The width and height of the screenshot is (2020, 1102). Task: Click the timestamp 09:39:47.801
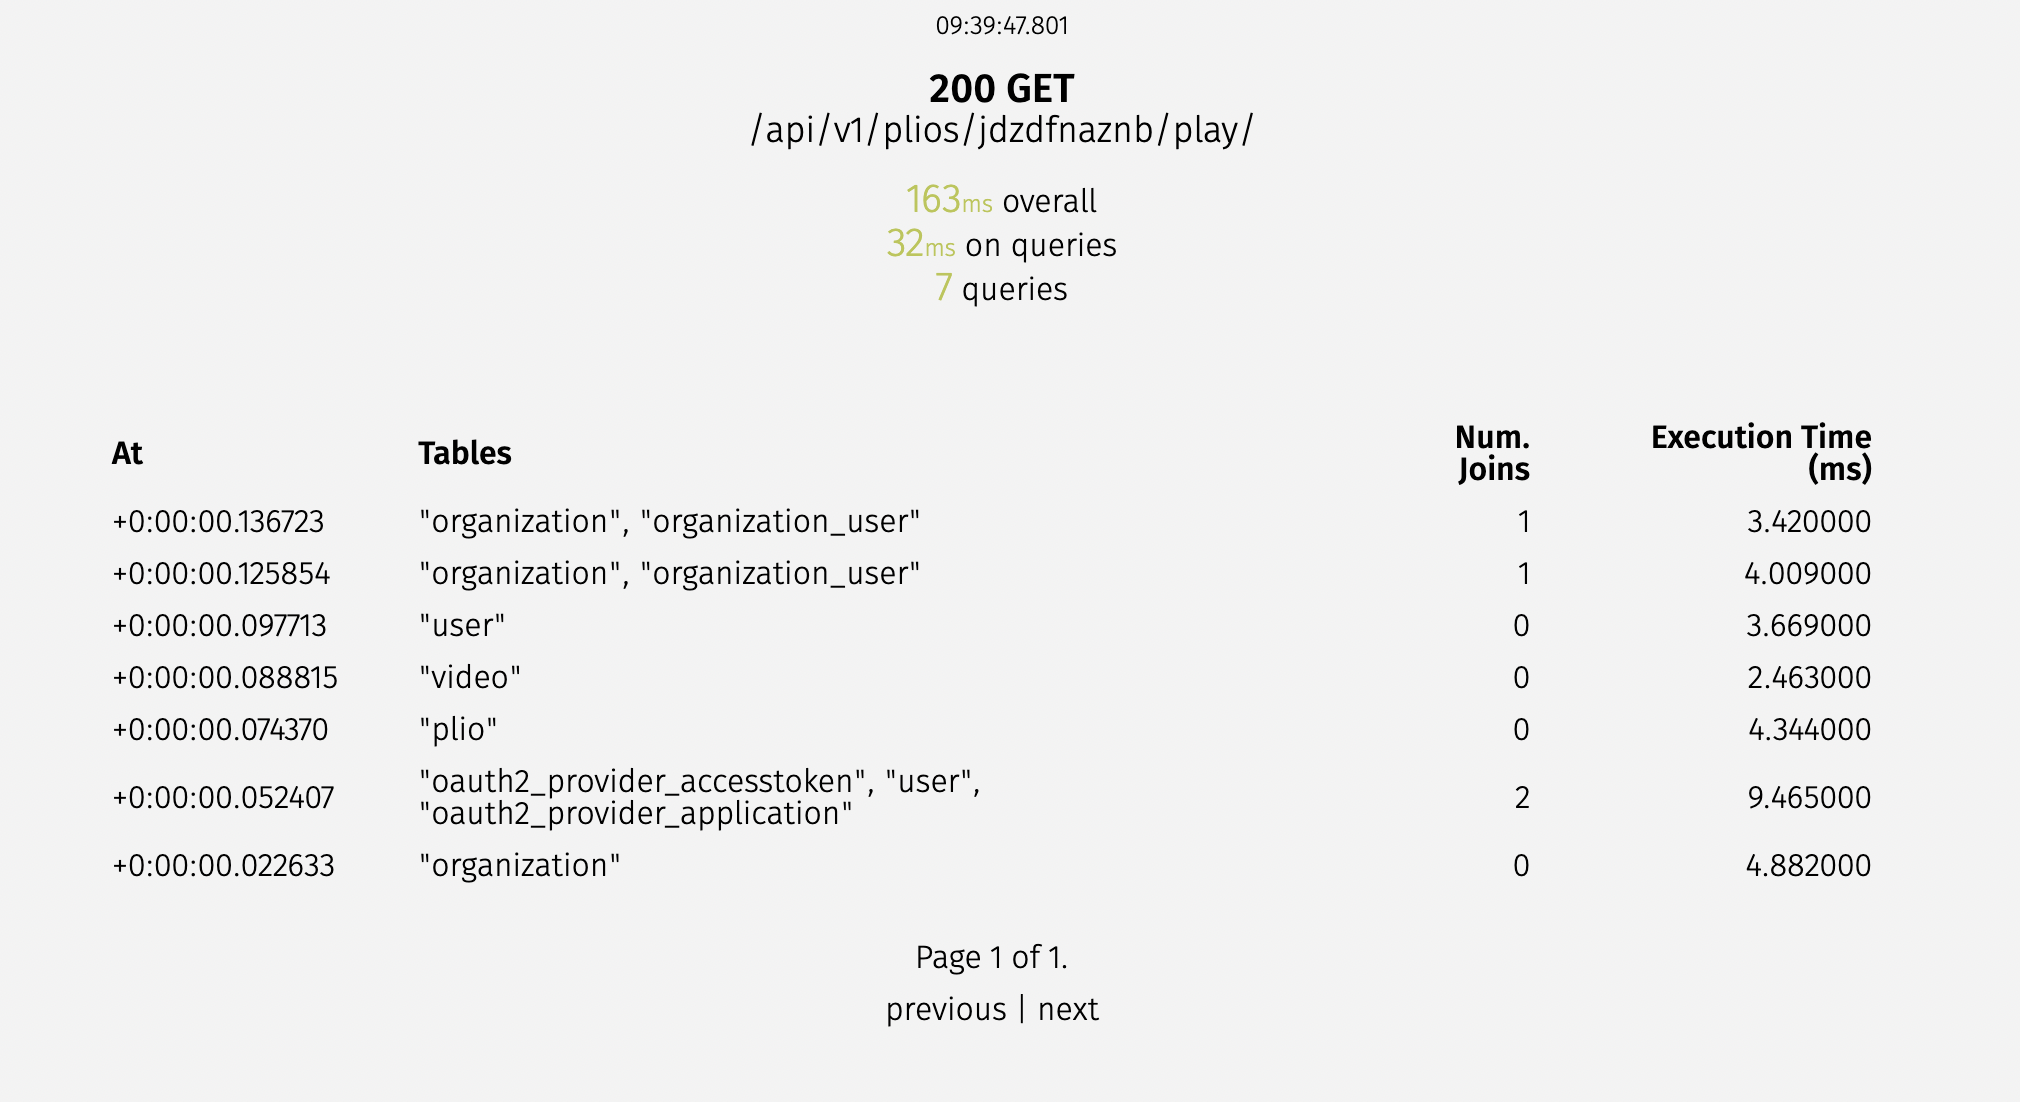click(1001, 25)
